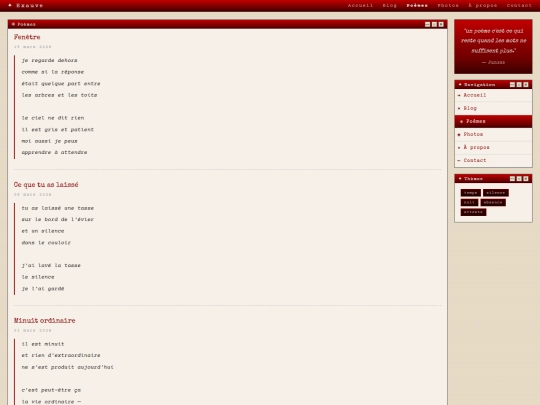Select Photos in the sidebar Navigation list
This screenshot has height=405, width=540.
[493, 135]
